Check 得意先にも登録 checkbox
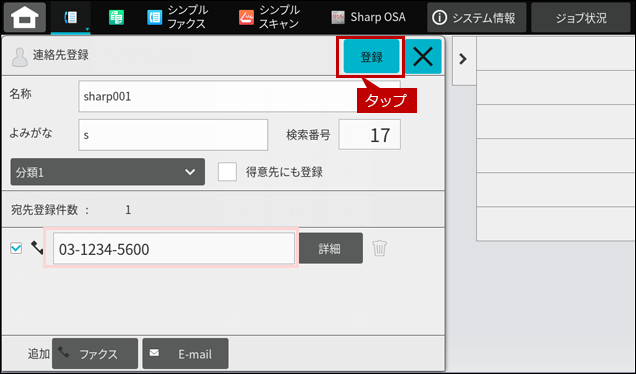 (227, 172)
